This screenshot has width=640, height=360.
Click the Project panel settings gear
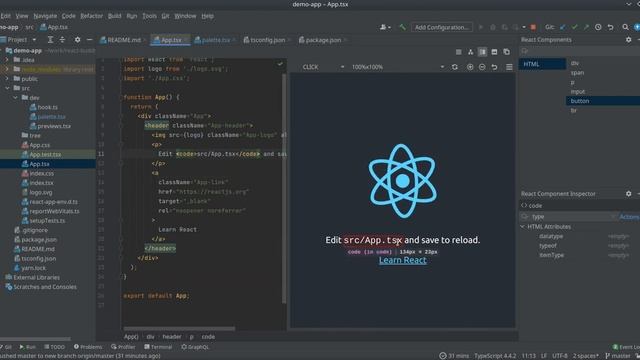(77, 40)
